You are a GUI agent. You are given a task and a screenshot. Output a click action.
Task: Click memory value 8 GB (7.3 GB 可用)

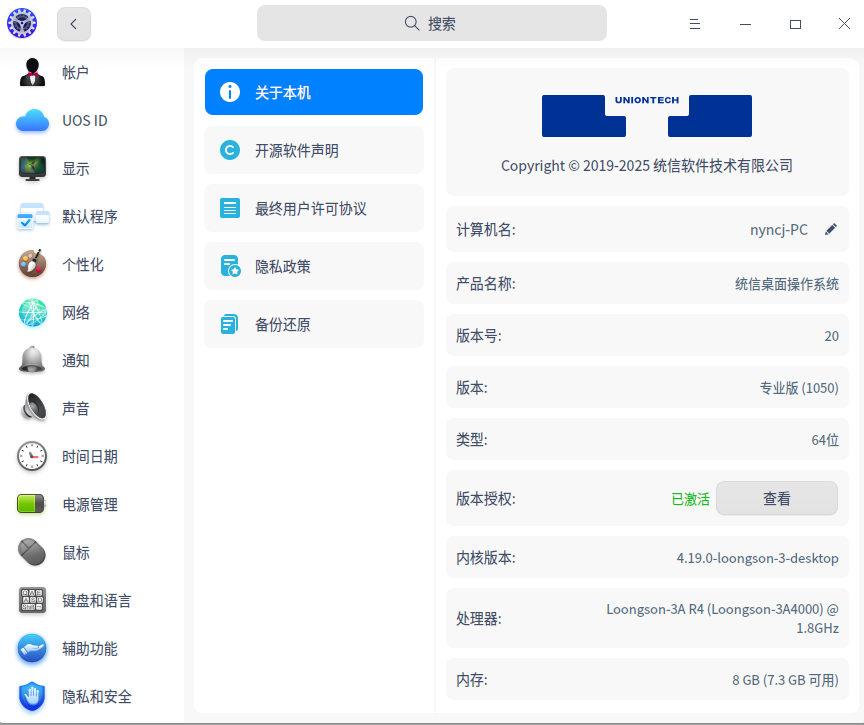(x=785, y=680)
